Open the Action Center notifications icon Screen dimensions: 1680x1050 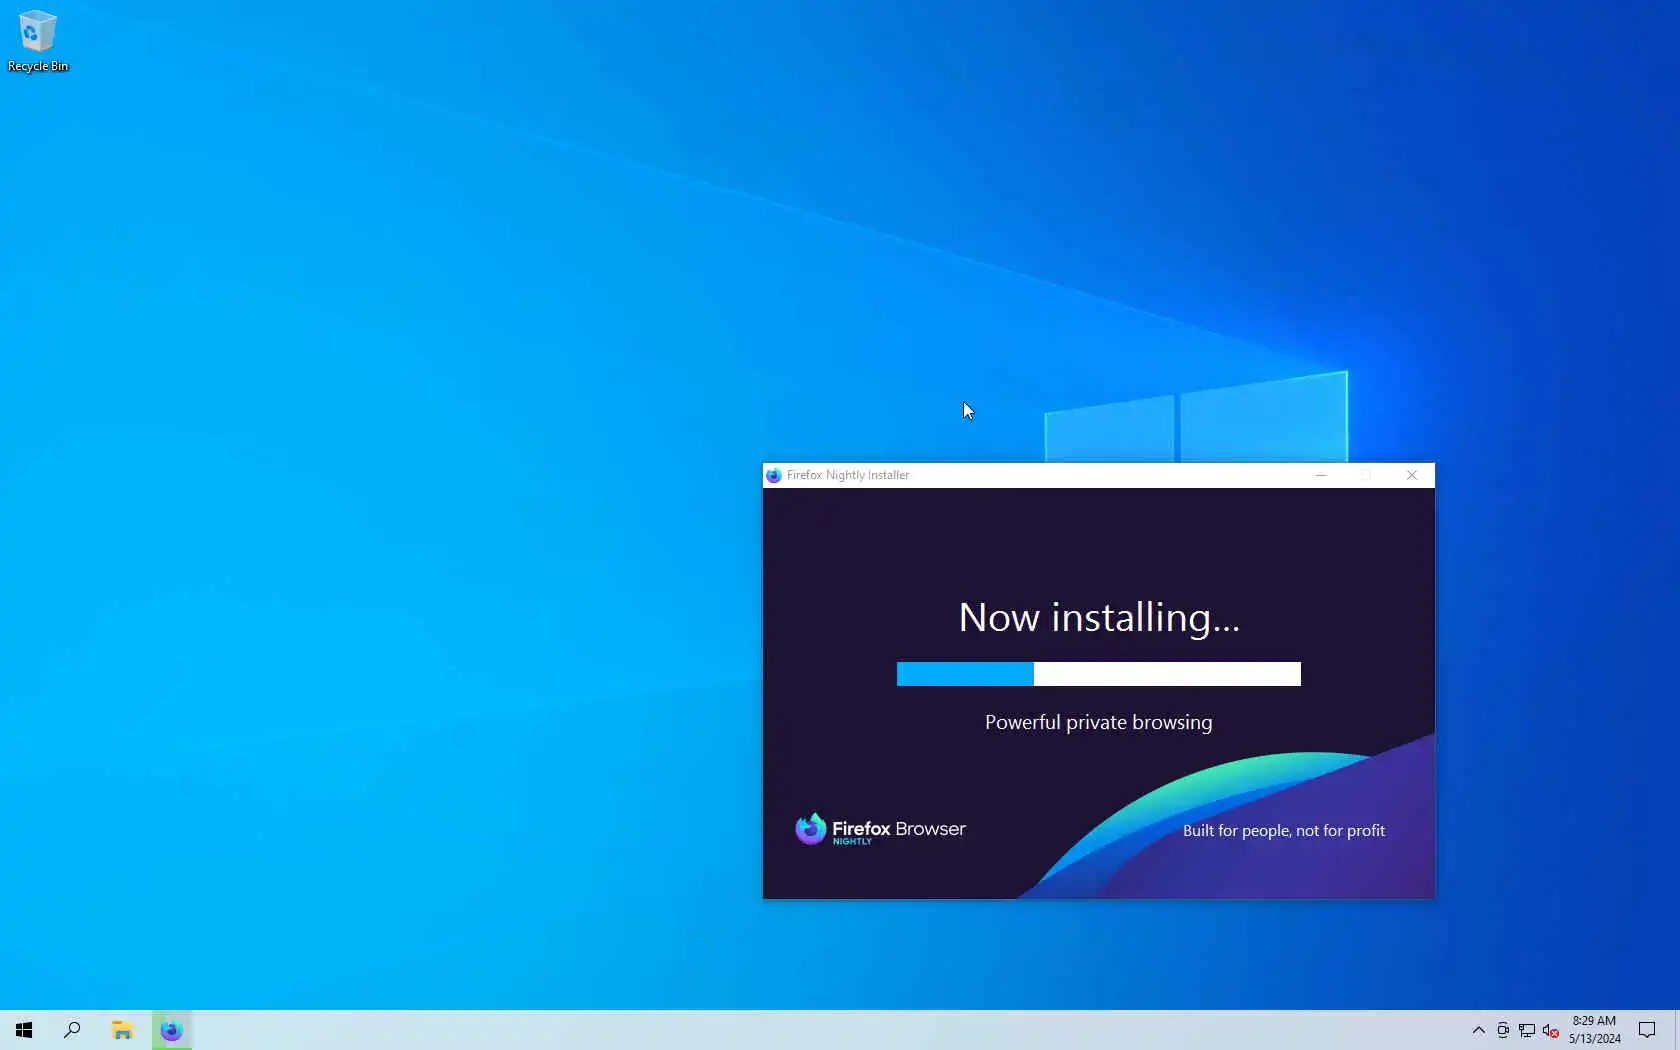[x=1647, y=1030]
